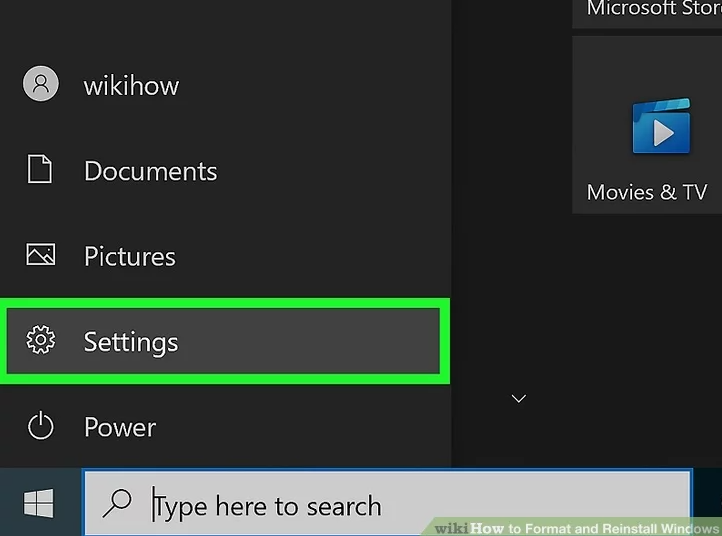Click the Settings gear icon
Viewport: 722px width, 536px height.
coord(40,341)
